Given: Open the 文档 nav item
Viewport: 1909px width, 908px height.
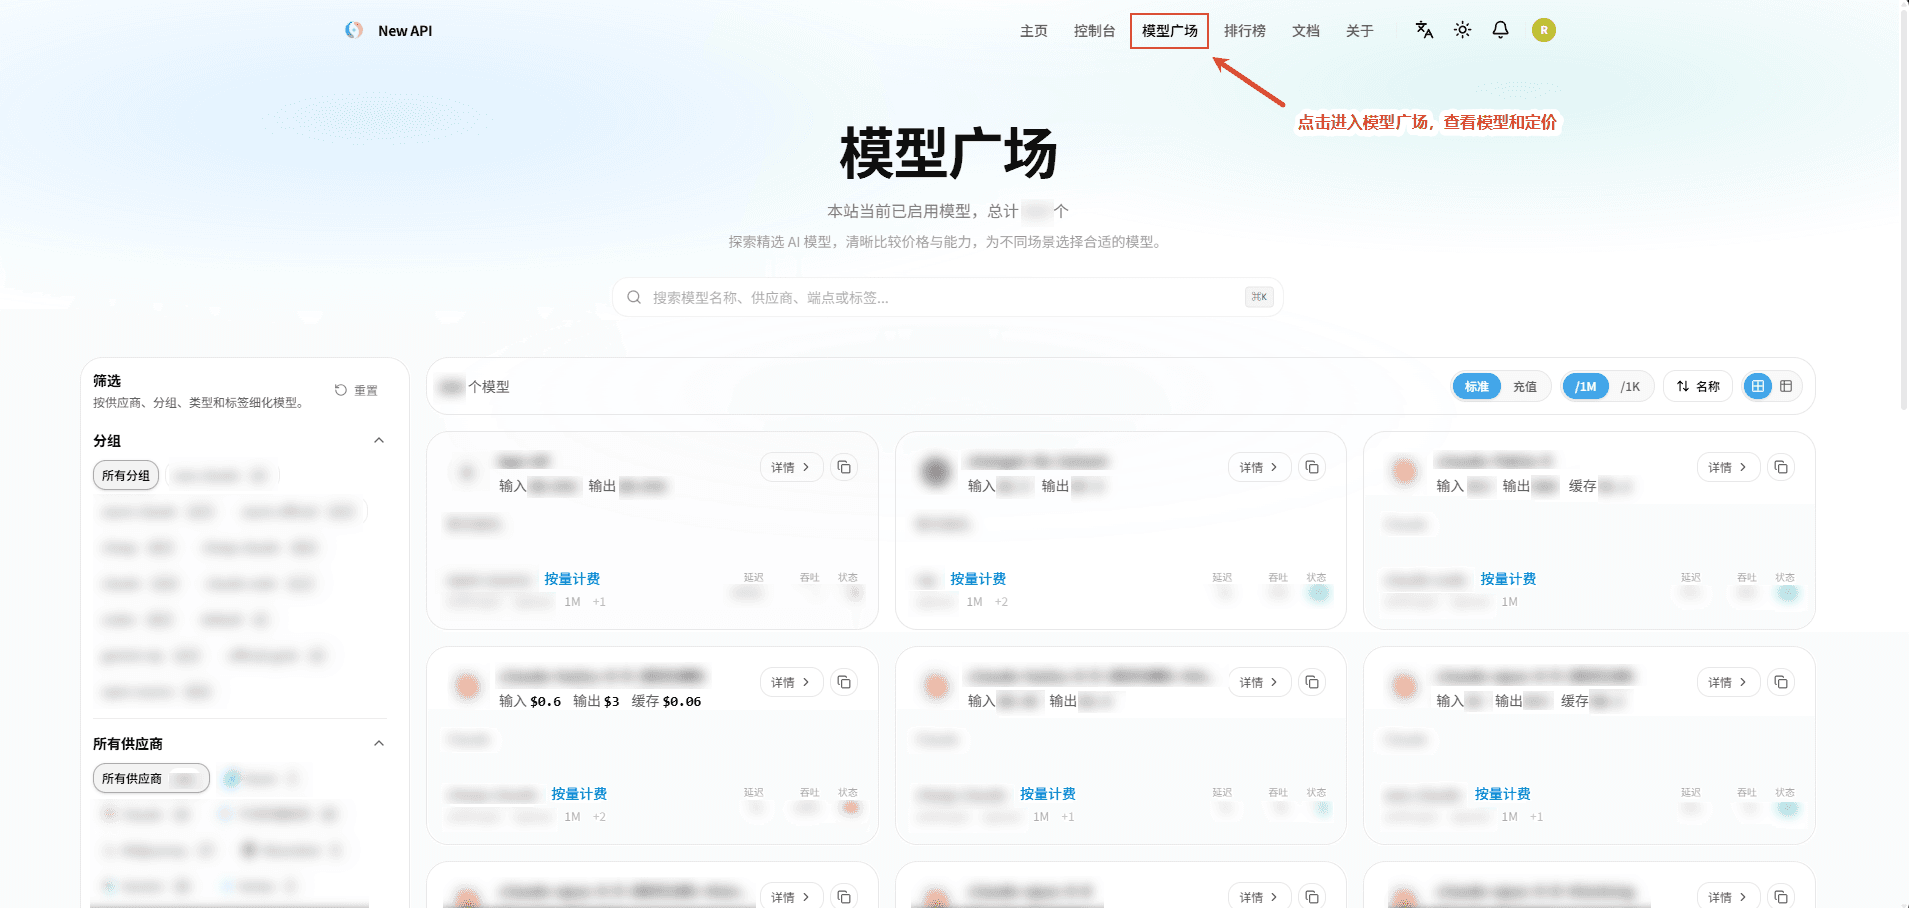Looking at the screenshot, I should pyautogui.click(x=1306, y=31).
